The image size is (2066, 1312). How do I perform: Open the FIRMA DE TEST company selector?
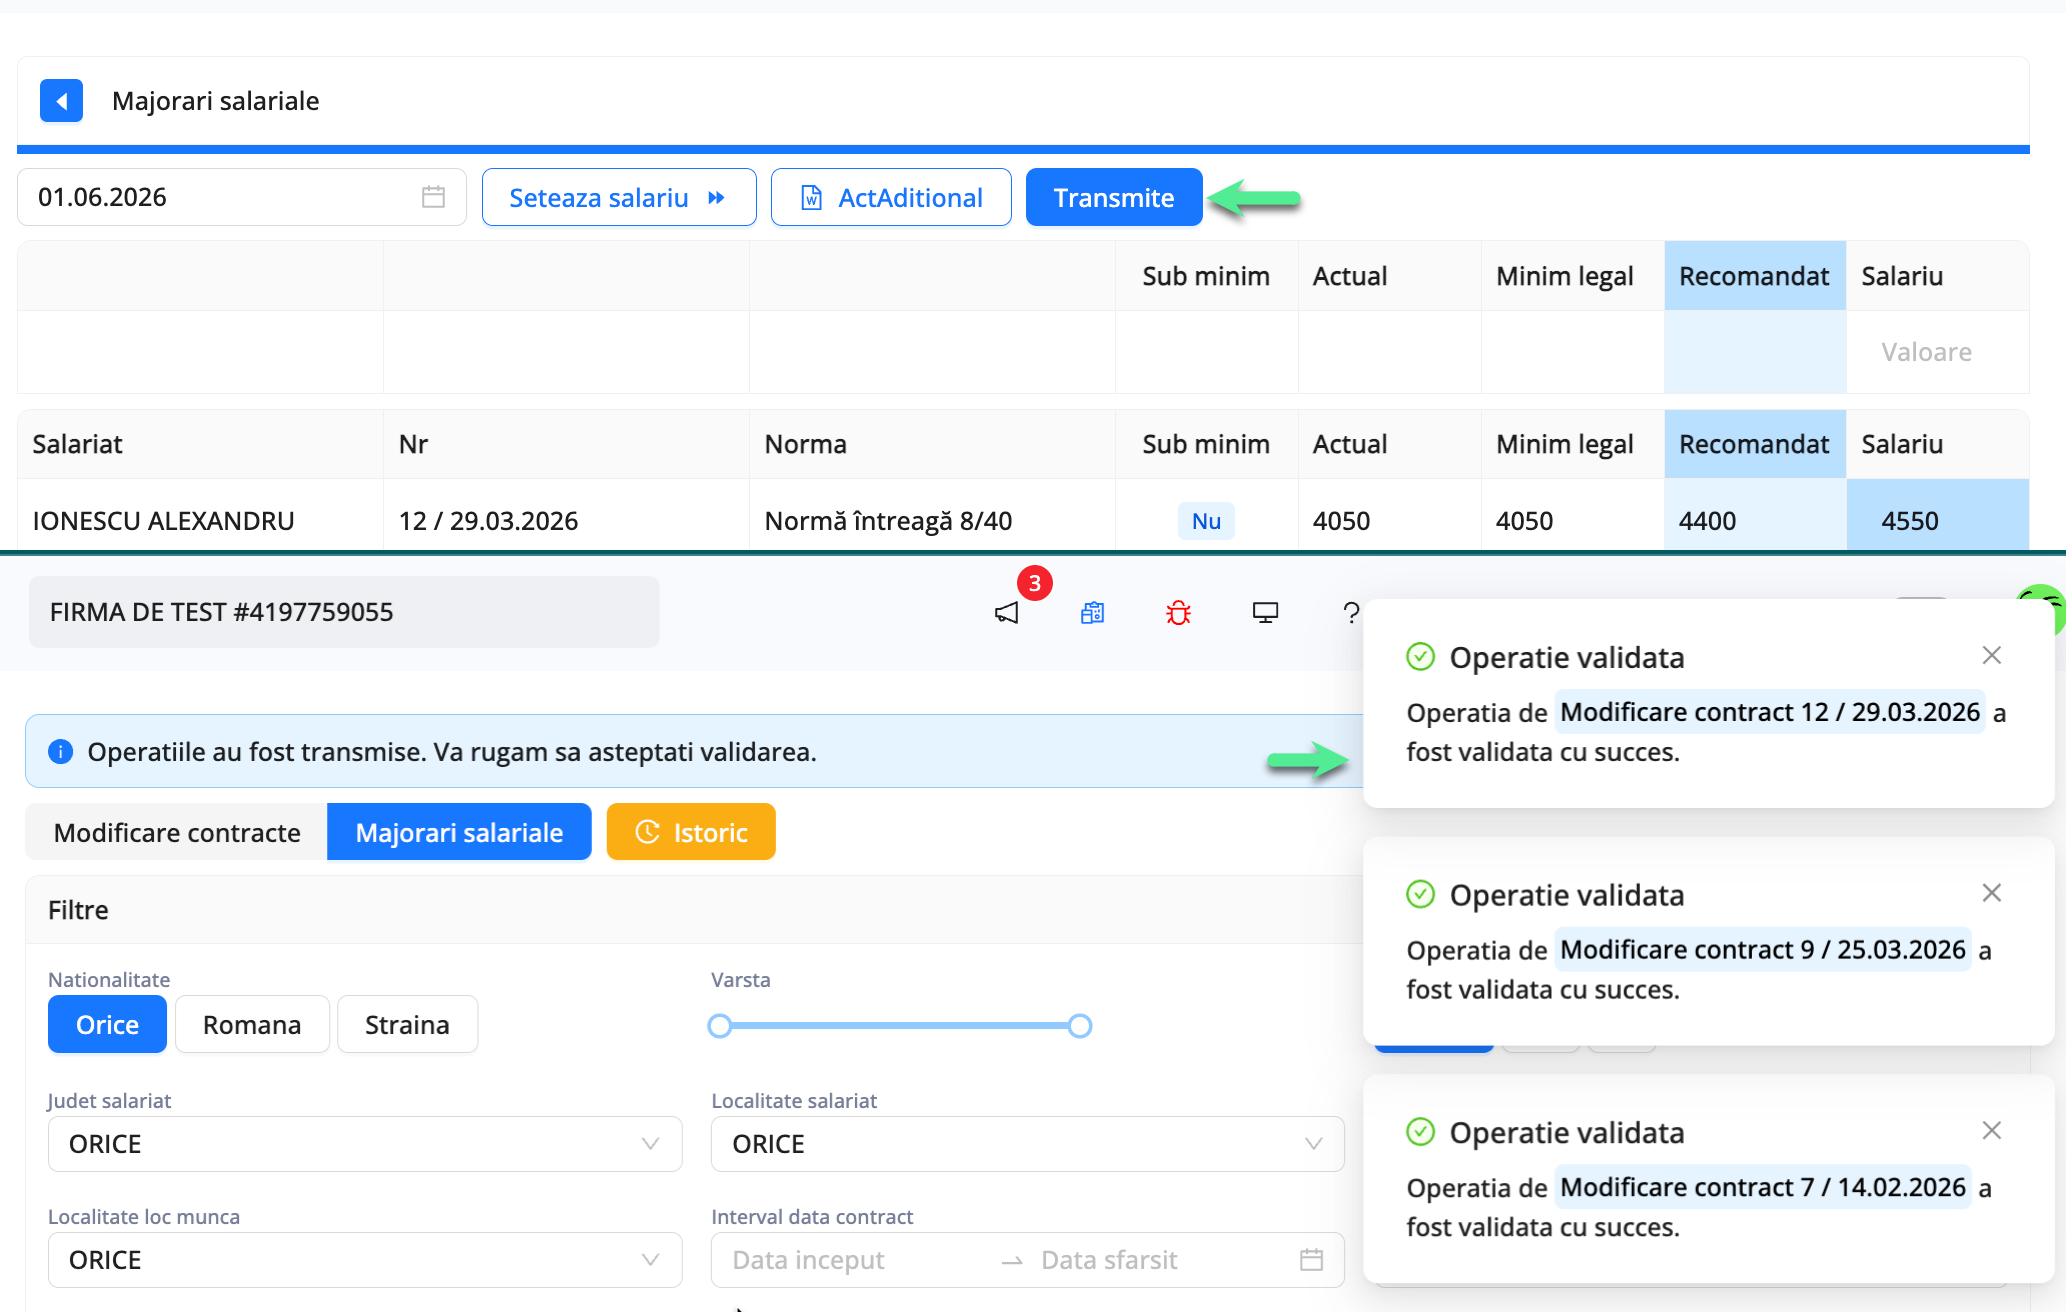344,612
